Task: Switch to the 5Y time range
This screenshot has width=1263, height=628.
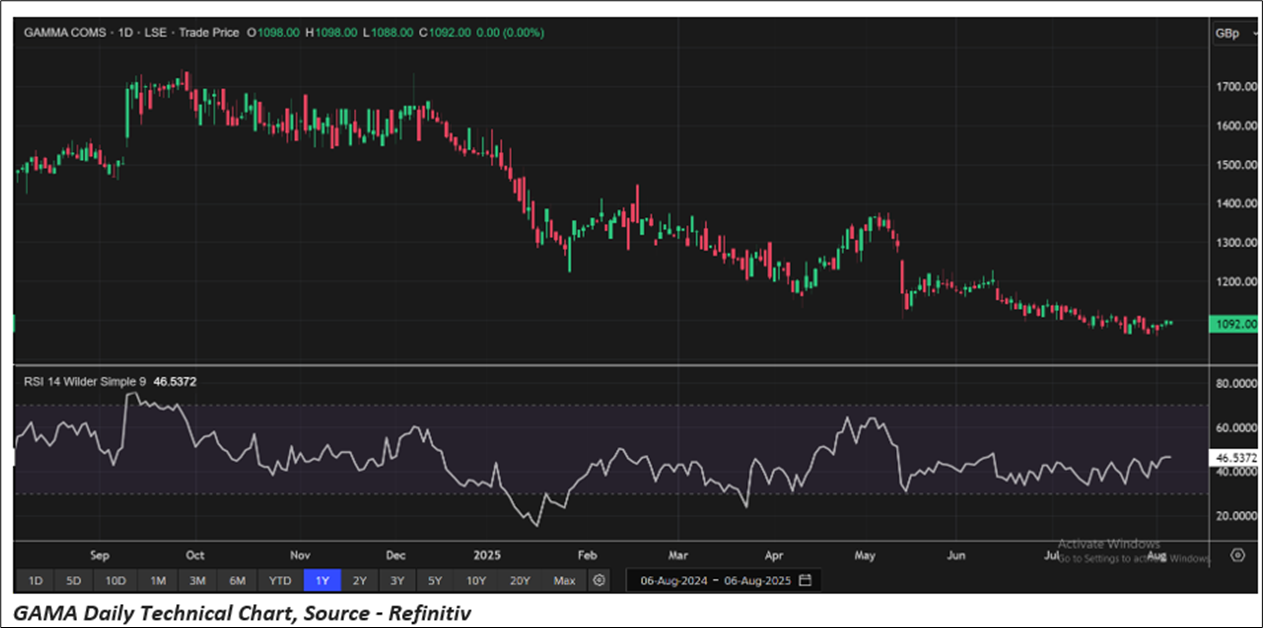Action: pyautogui.click(x=435, y=580)
